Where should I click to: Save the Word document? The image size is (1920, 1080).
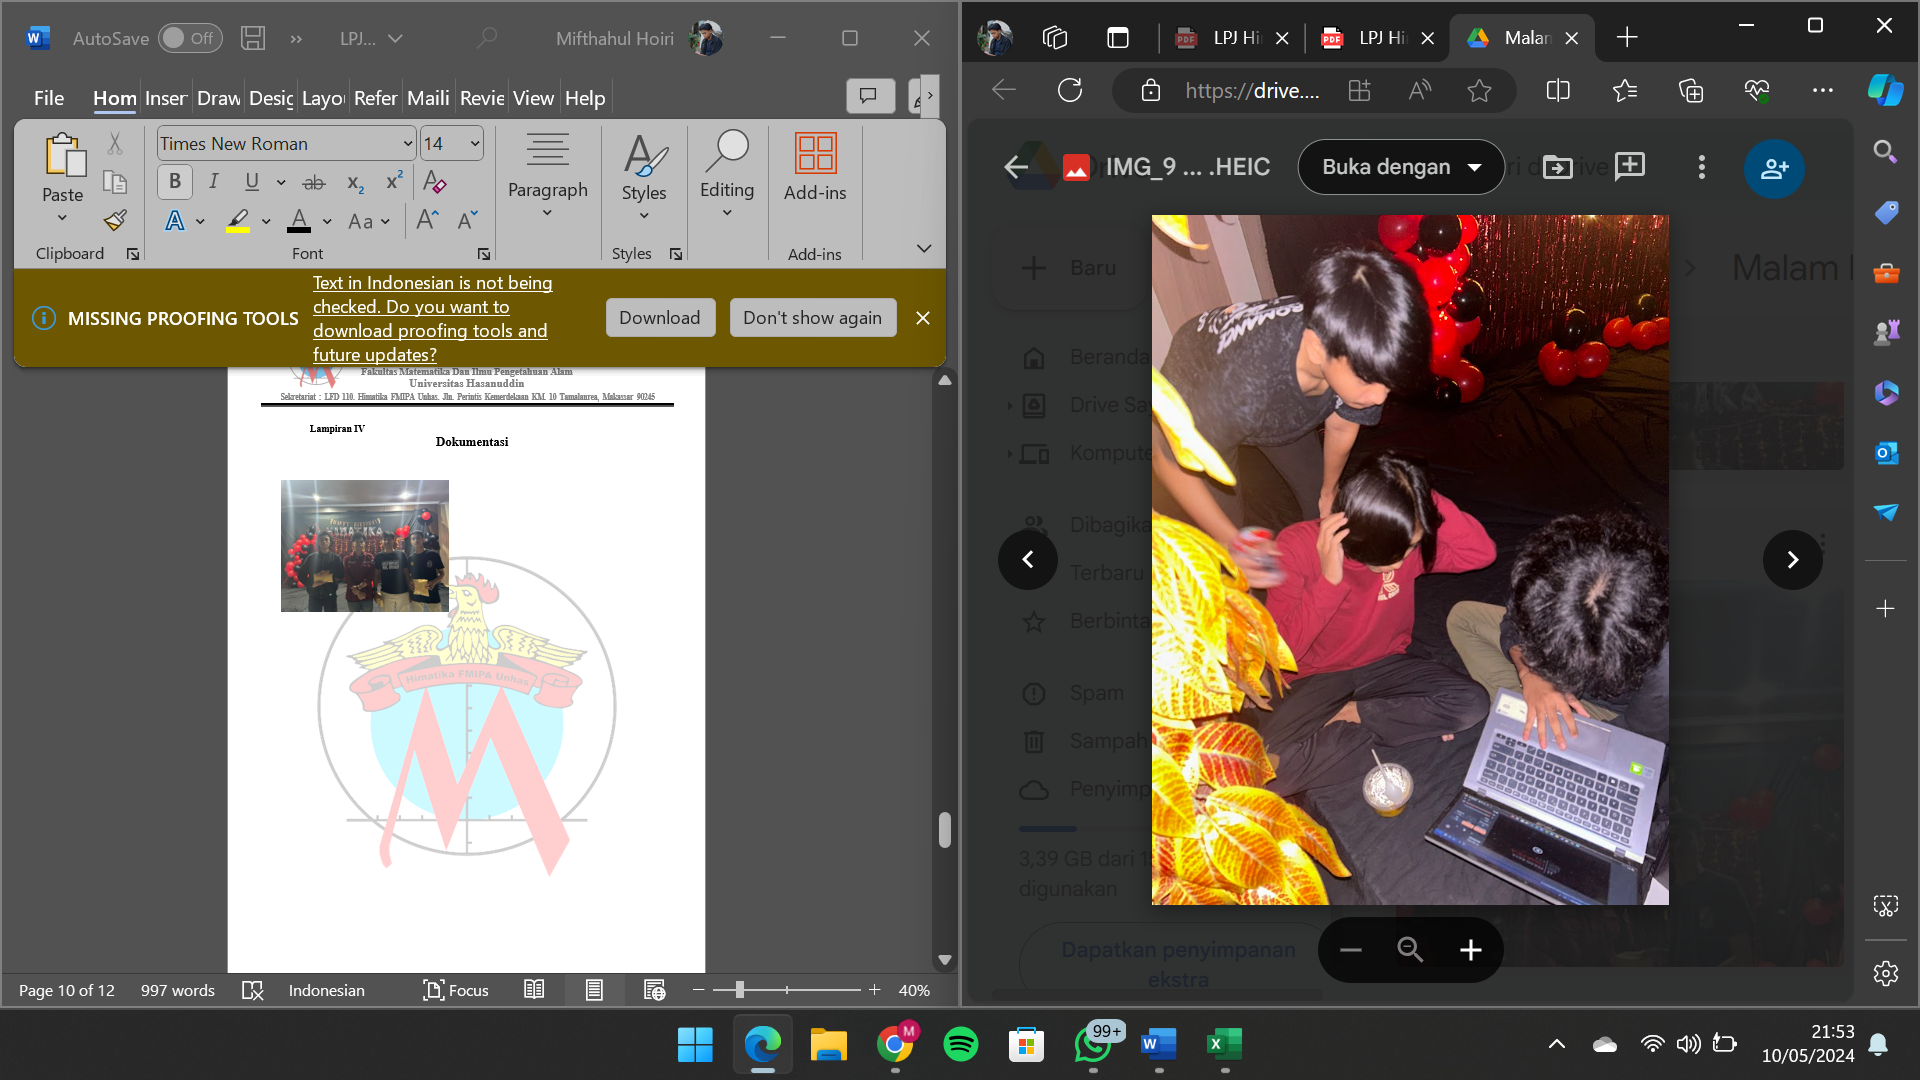point(253,38)
